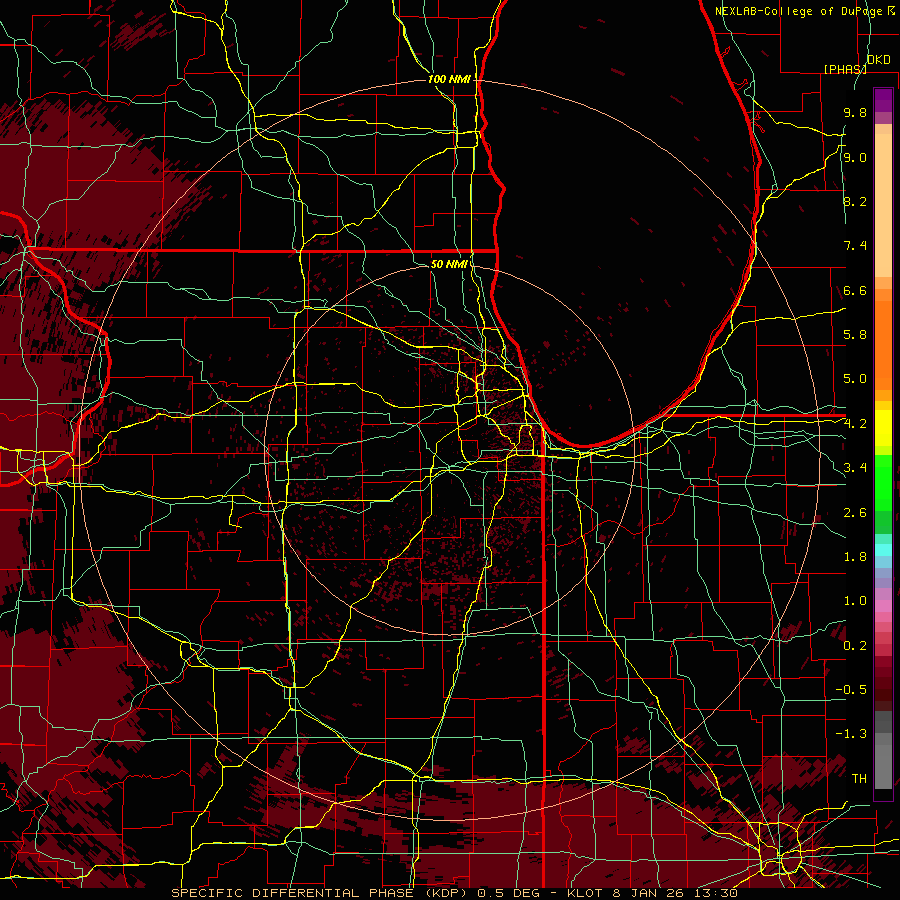The height and width of the screenshot is (900, 900).
Task: Click the 9.8 legend value
Action: tap(855, 112)
